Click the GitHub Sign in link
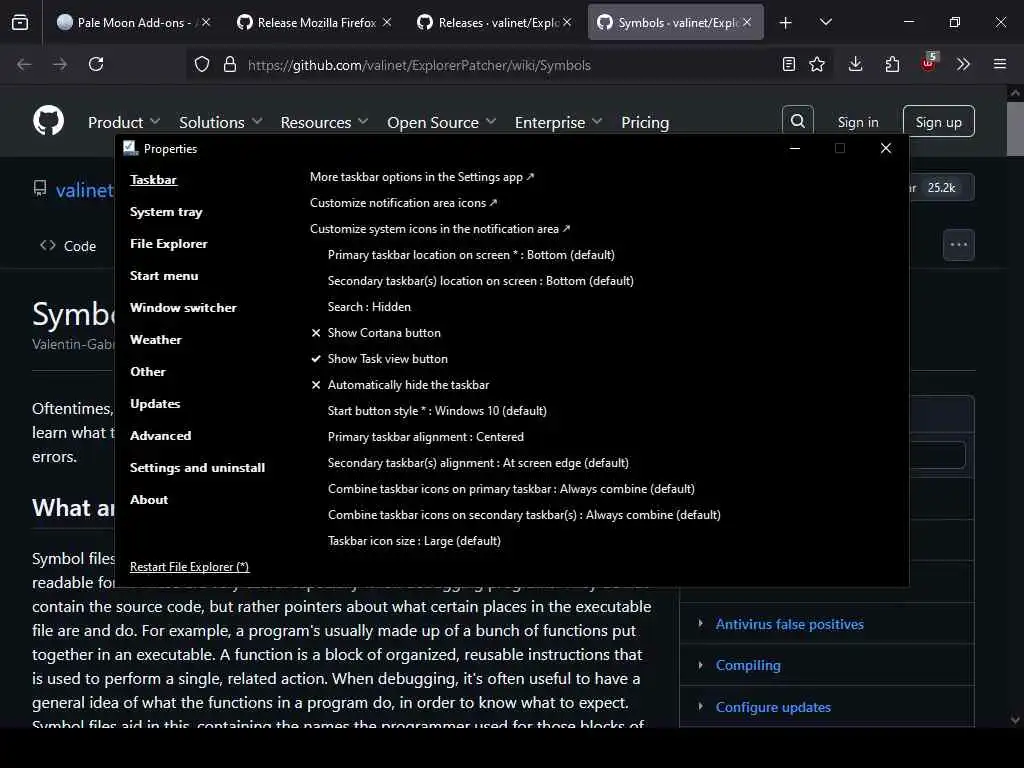Viewport: 1024px width, 768px height. pyautogui.click(x=857, y=122)
